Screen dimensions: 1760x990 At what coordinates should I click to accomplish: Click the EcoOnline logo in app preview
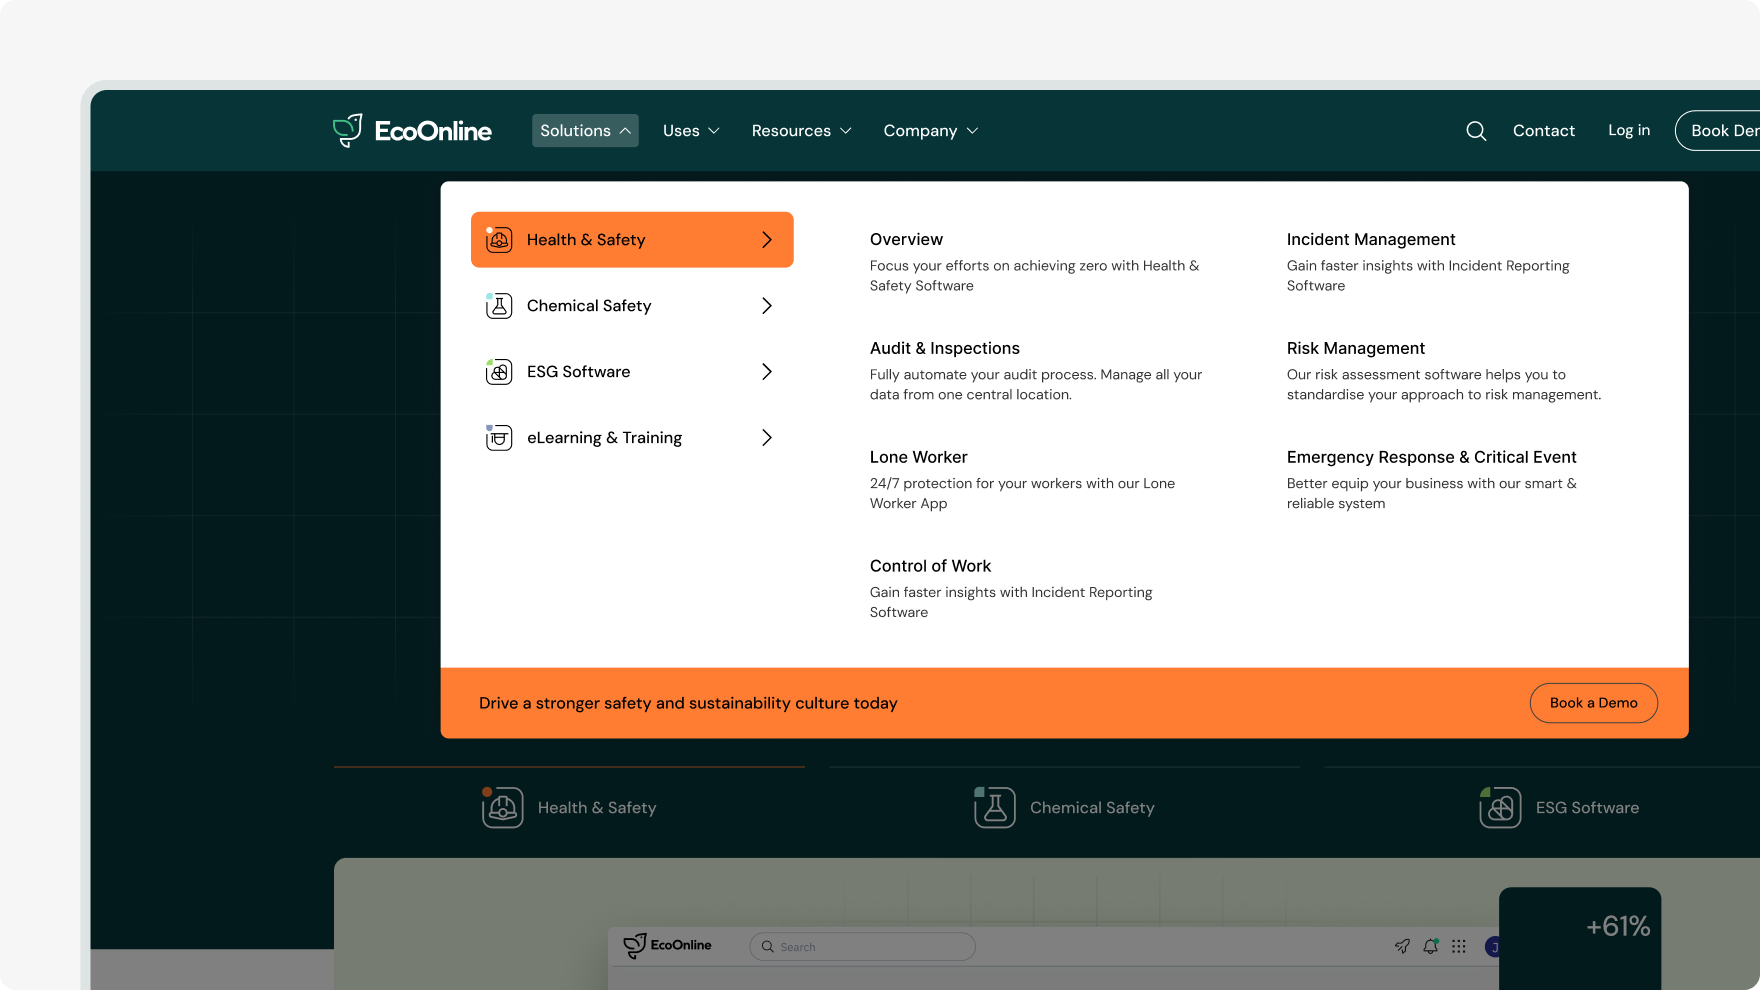click(x=667, y=945)
